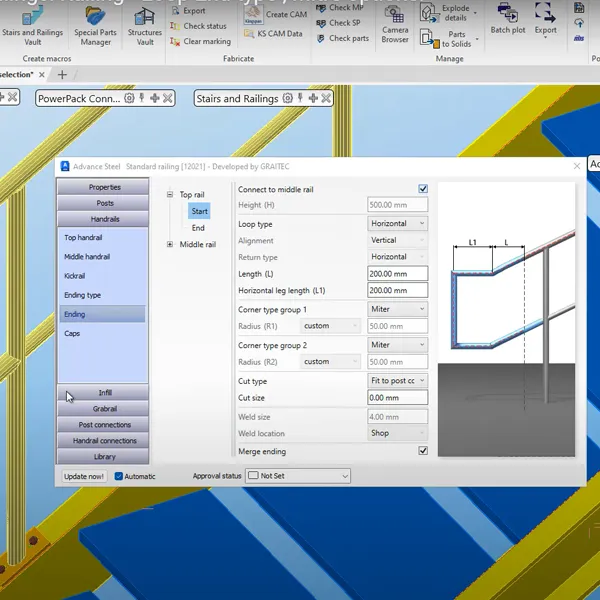Select Ending item in Handrails list
The image size is (600, 600).
click(102, 314)
